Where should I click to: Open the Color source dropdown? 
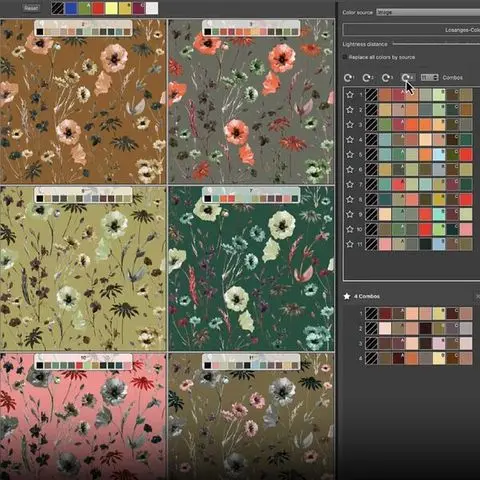pyautogui.click(x=428, y=12)
